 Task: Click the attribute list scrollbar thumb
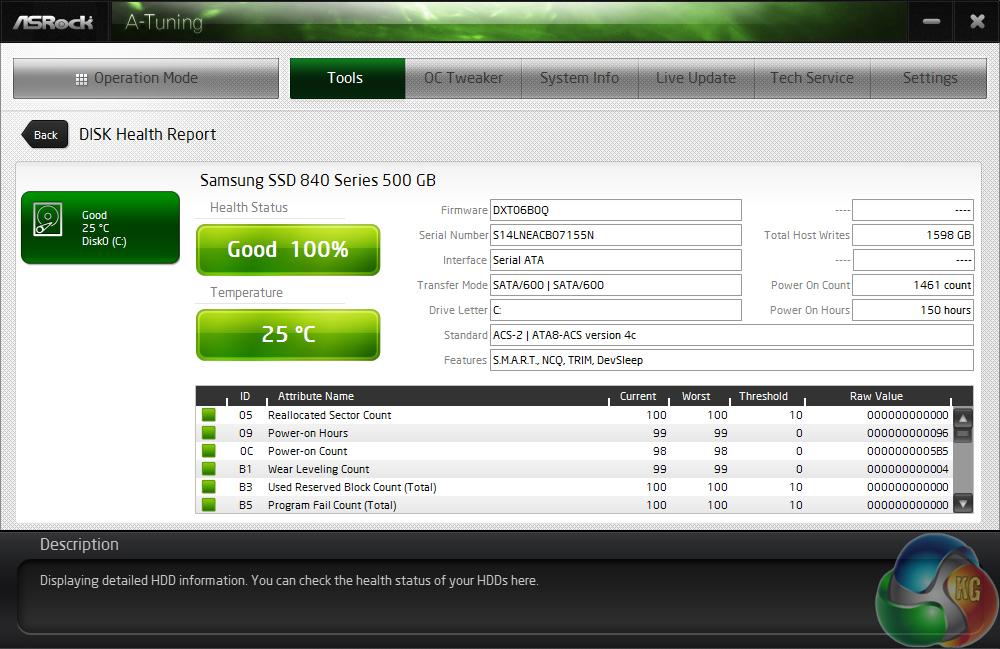(x=963, y=435)
